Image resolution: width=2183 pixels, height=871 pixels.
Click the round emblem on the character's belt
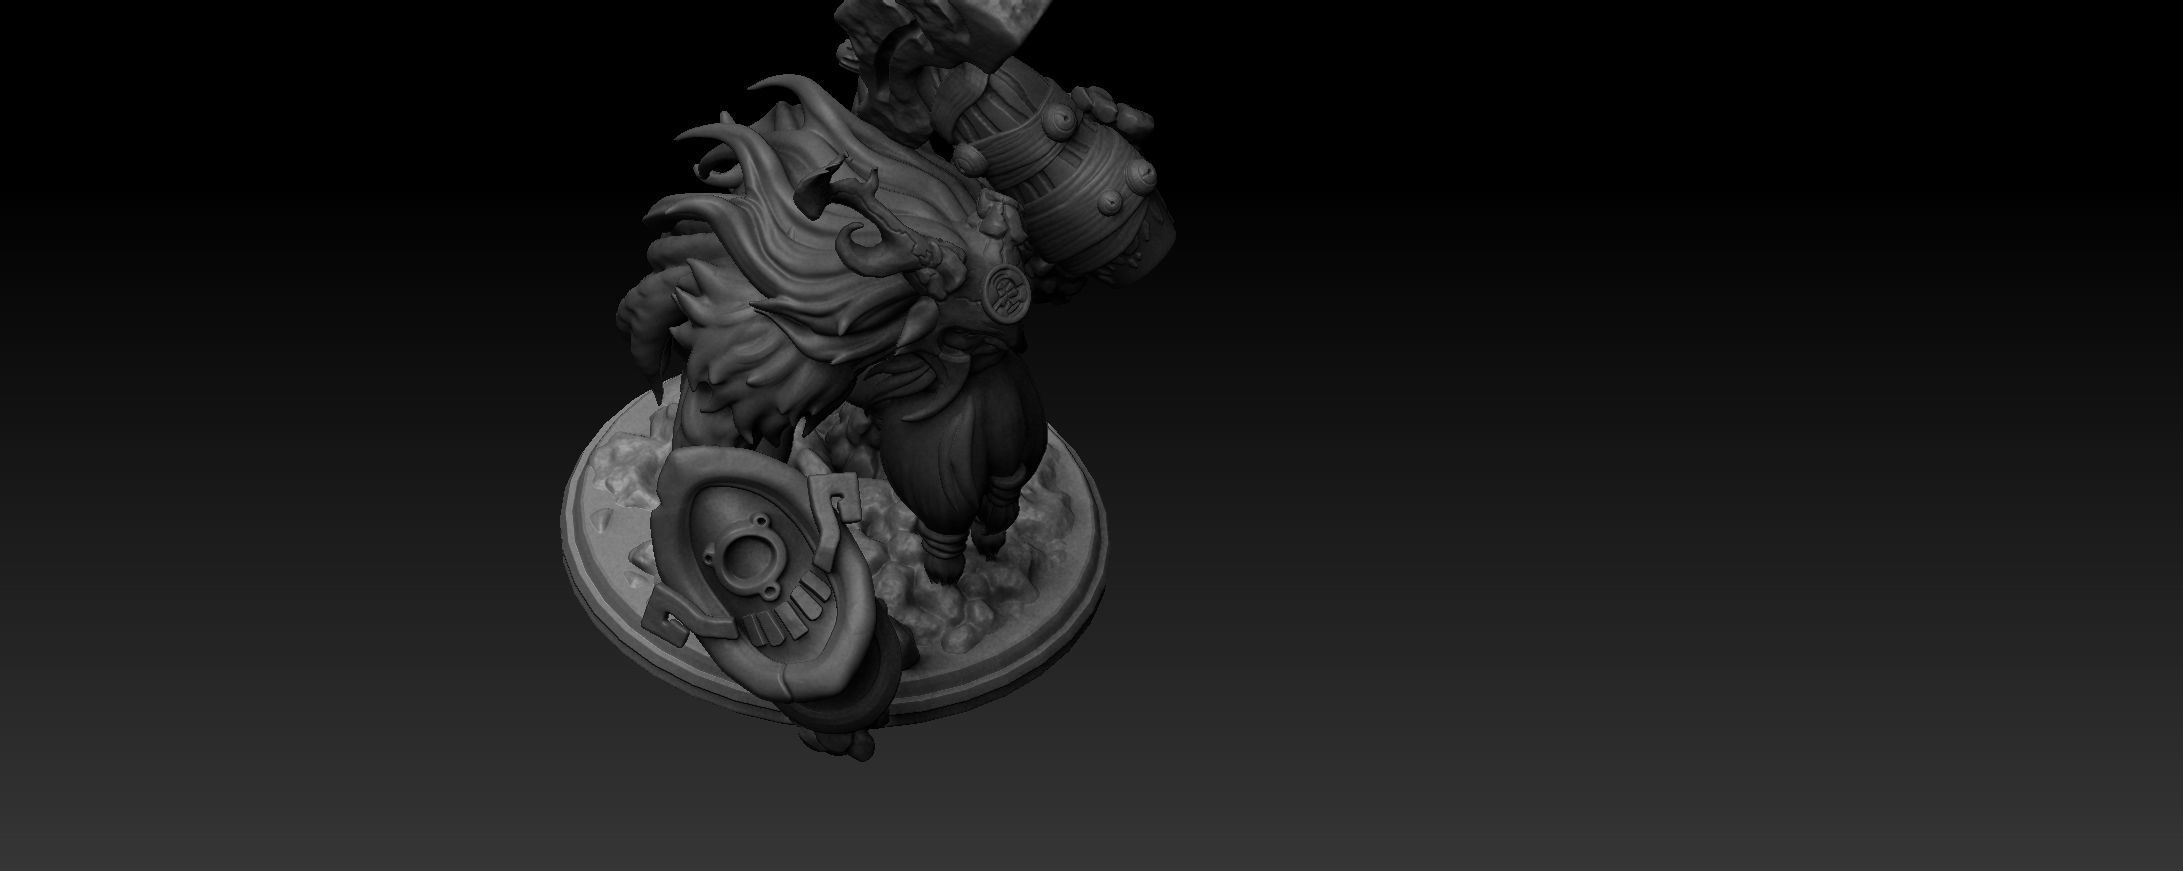click(1005, 292)
